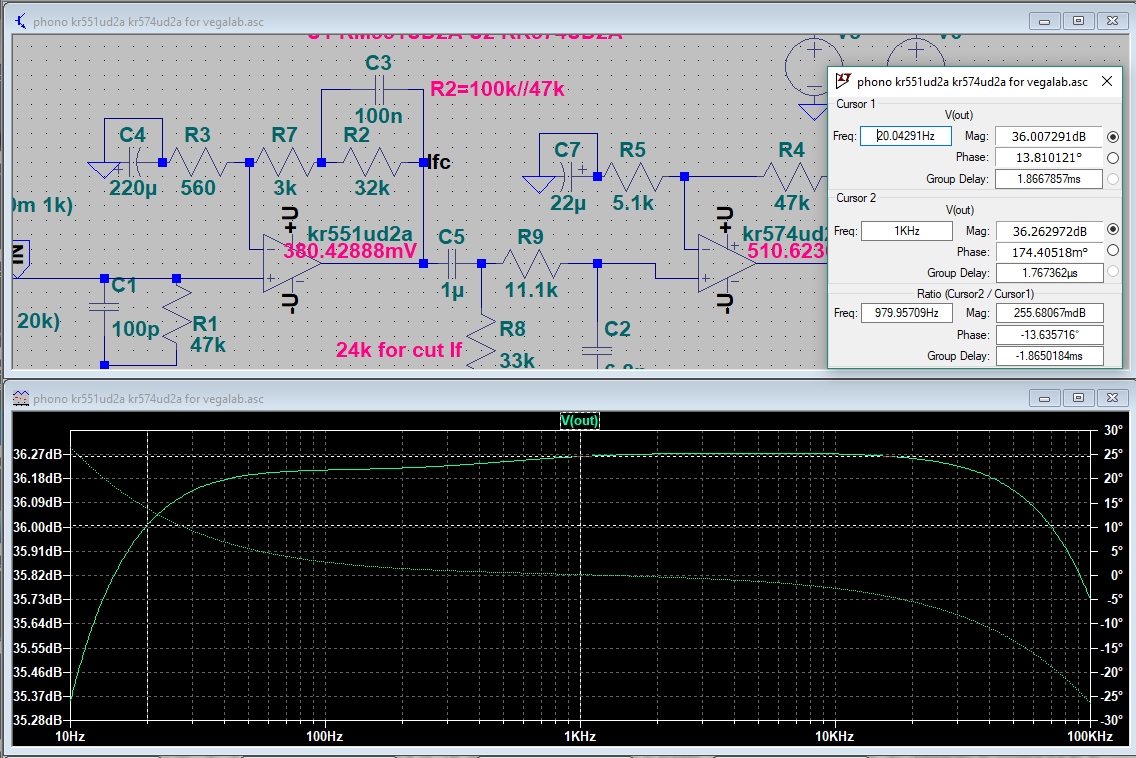
Task: Close the cursor readout dialog
Action: click(1106, 81)
